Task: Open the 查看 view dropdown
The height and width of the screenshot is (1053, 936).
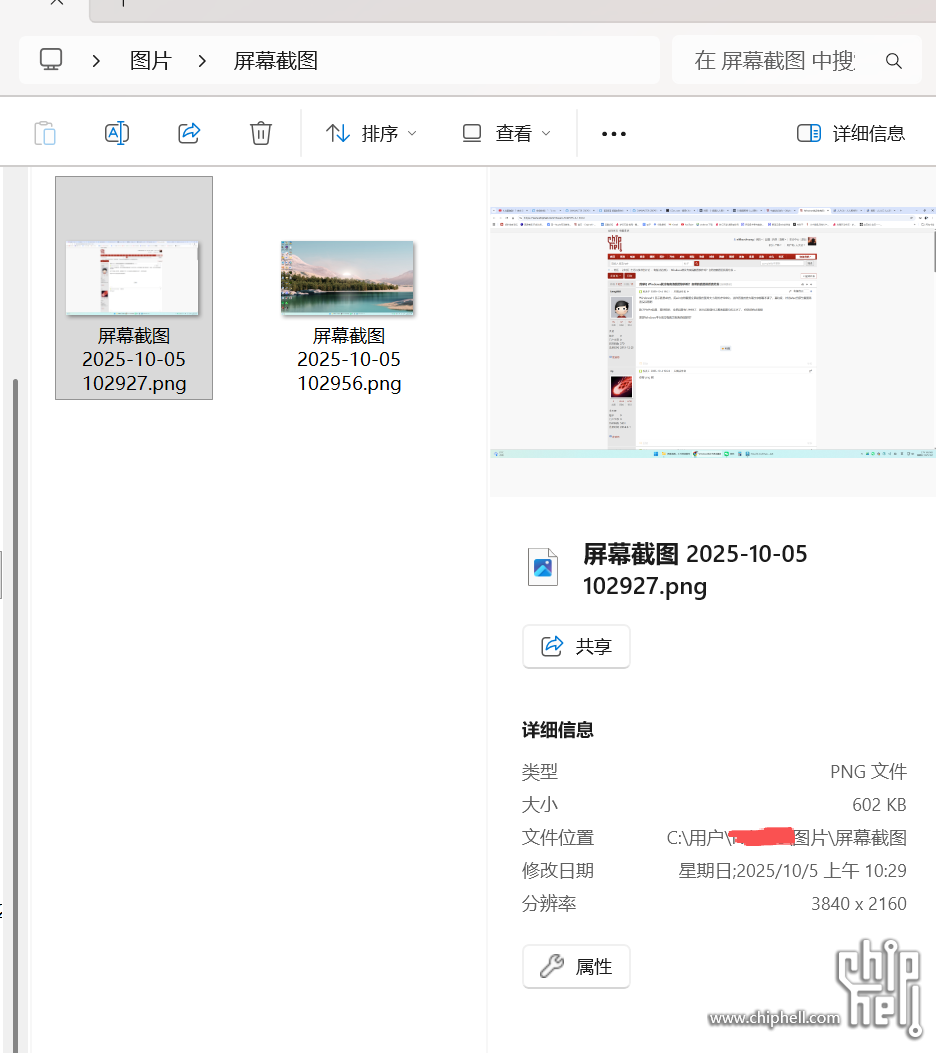Action: point(506,133)
